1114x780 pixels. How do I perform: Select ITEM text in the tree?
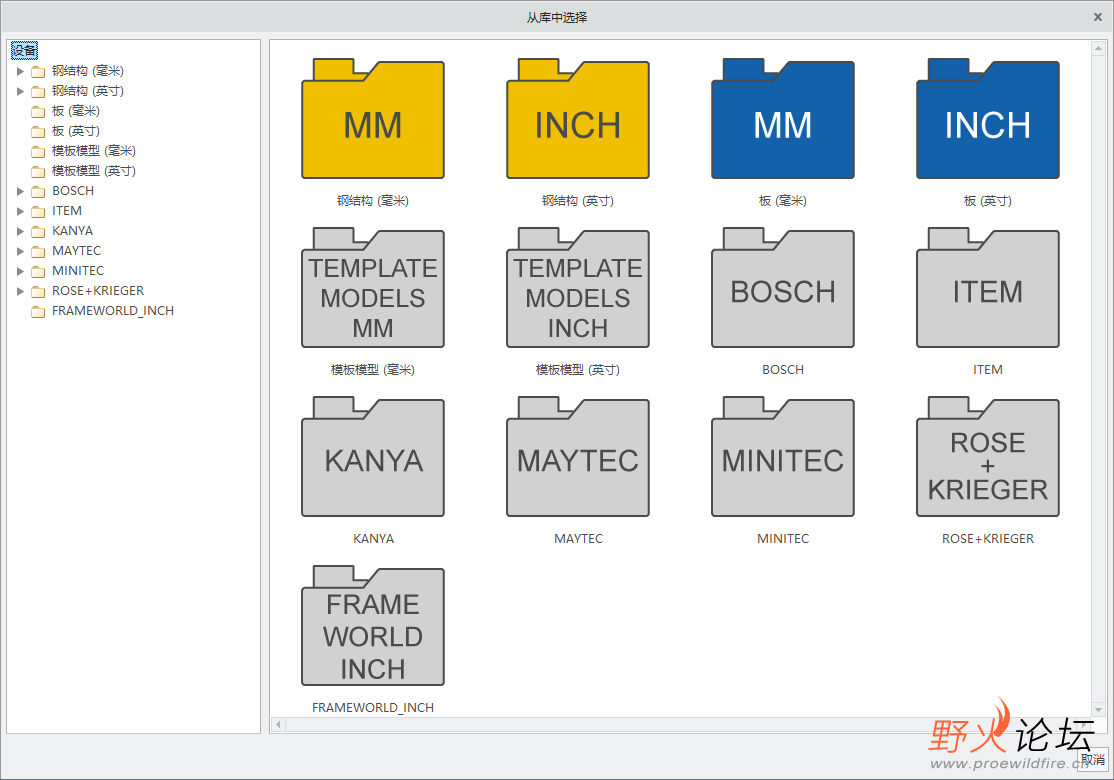[x=67, y=211]
